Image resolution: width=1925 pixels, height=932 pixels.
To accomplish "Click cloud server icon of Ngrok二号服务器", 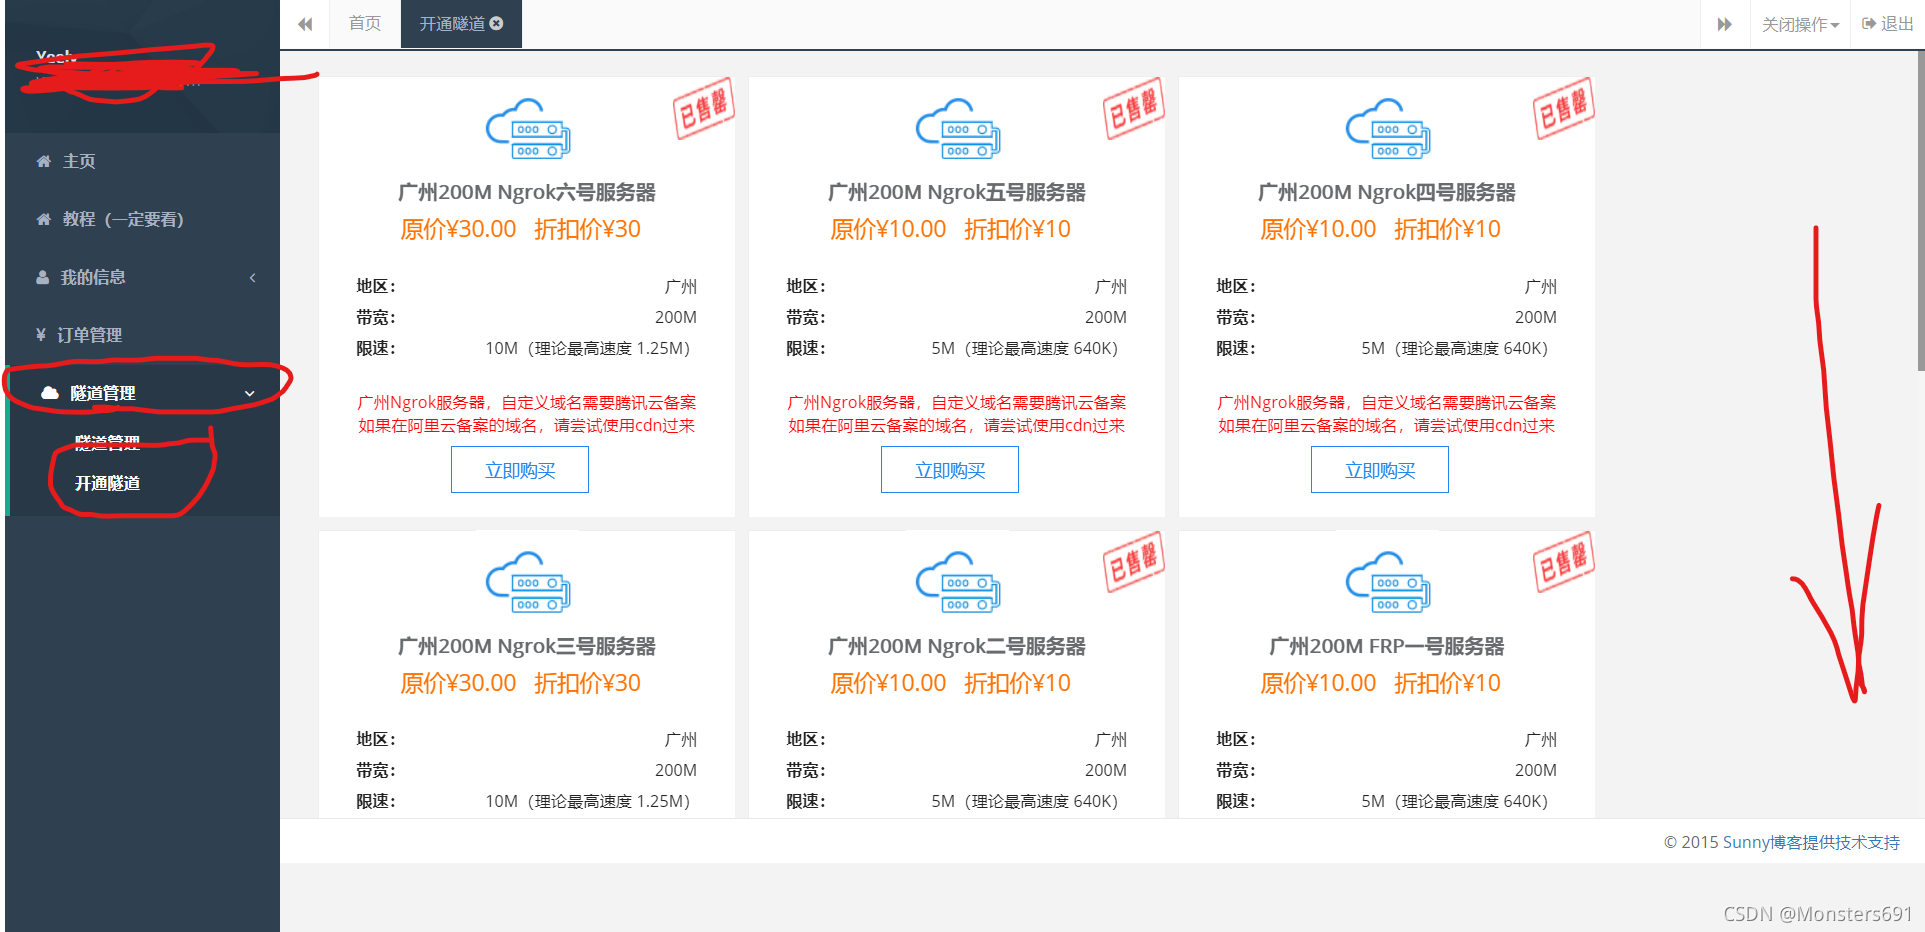I will [x=958, y=582].
